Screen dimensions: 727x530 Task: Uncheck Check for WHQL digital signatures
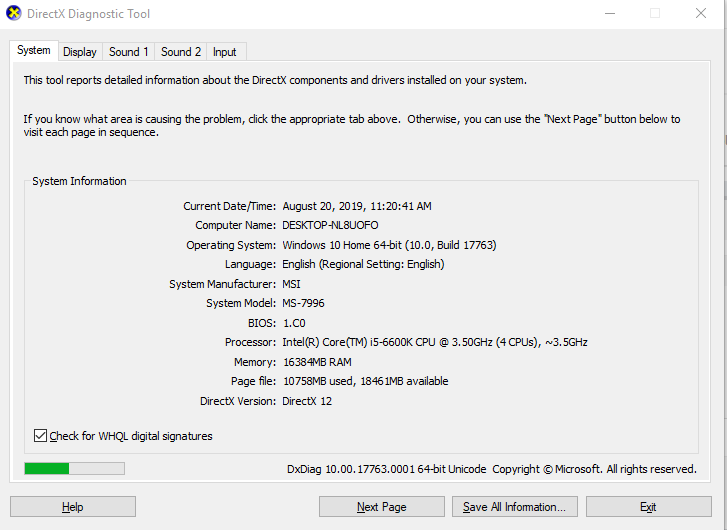point(40,435)
